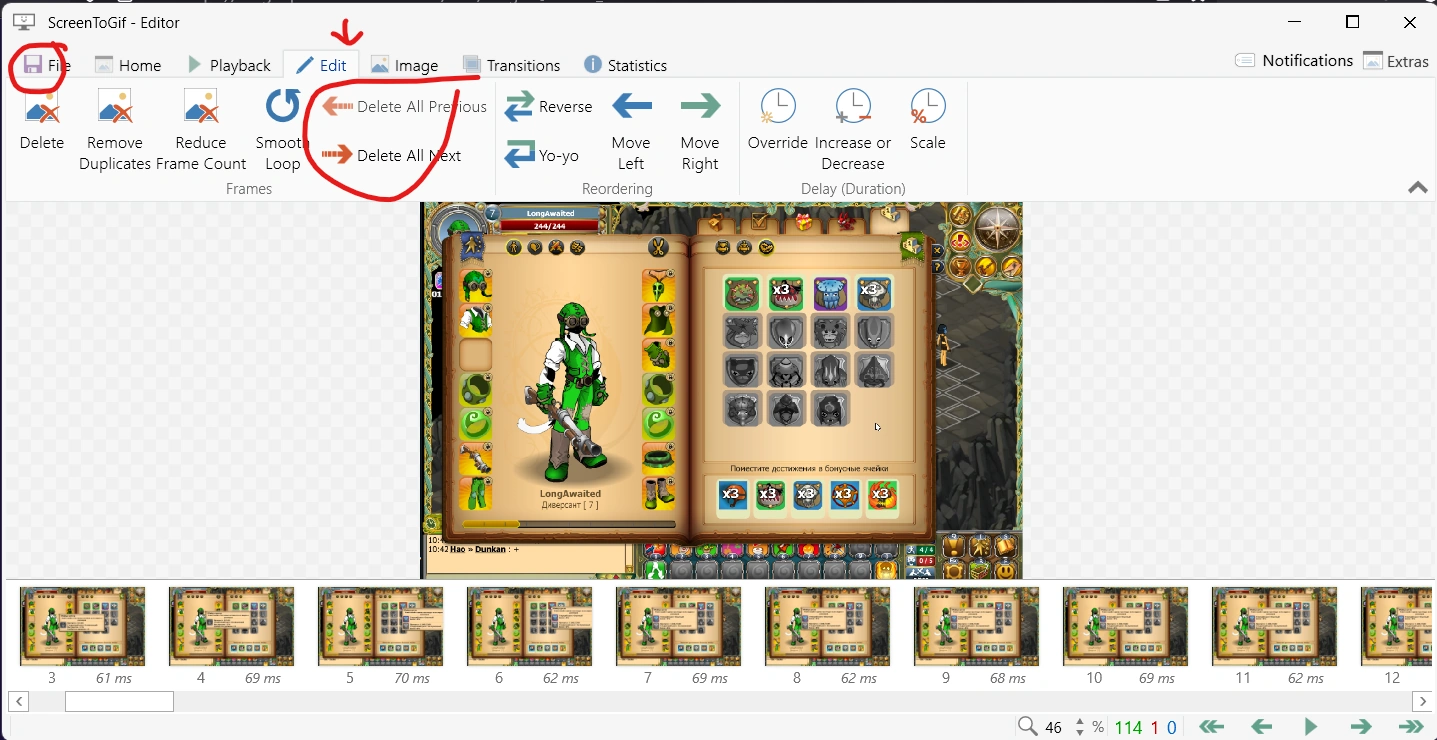Screen dimensions: 1437x740
Task: Open the Notifications panel
Action: (1294, 61)
